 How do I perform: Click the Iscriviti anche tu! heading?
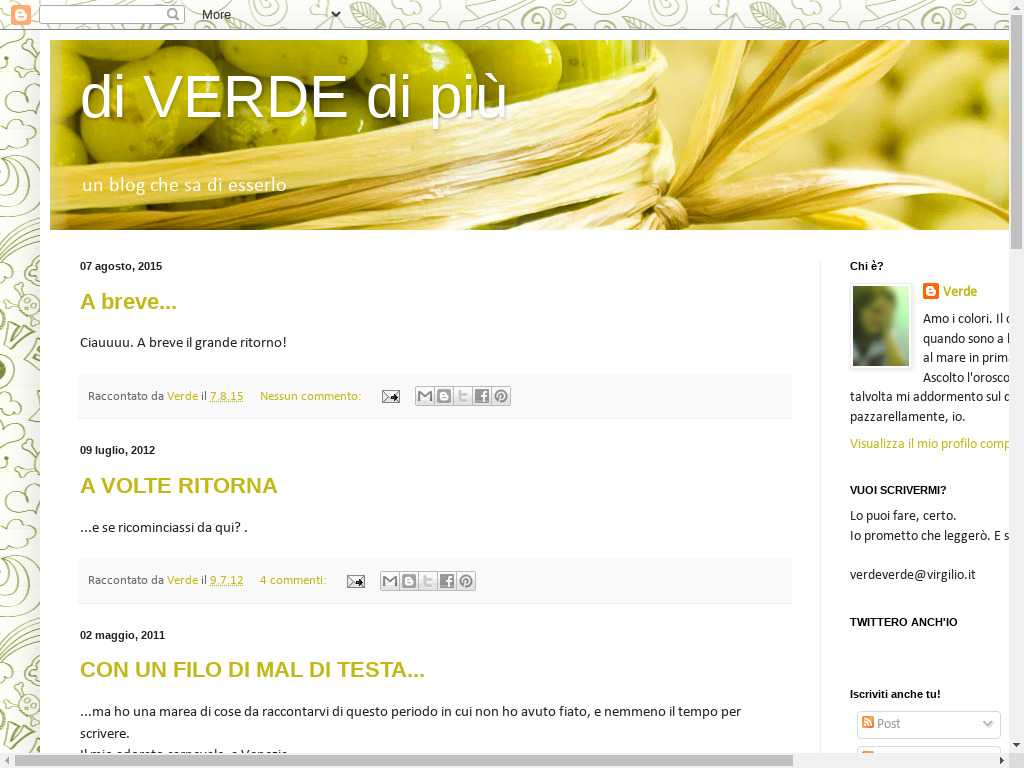point(895,694)
